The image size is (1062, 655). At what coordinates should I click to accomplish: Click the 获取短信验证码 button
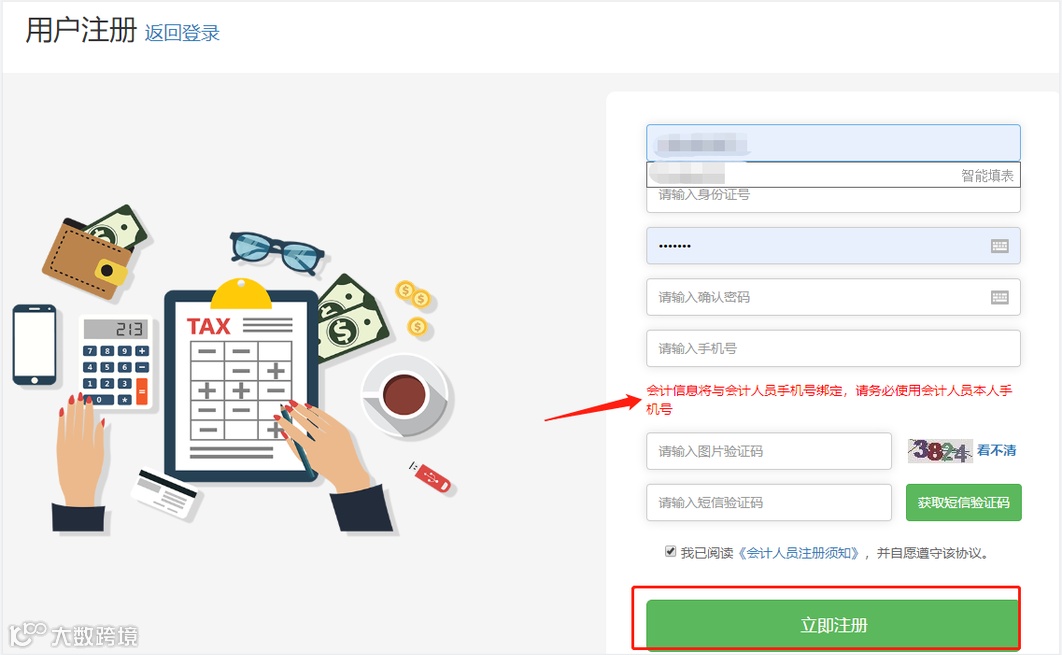(963, 503)
